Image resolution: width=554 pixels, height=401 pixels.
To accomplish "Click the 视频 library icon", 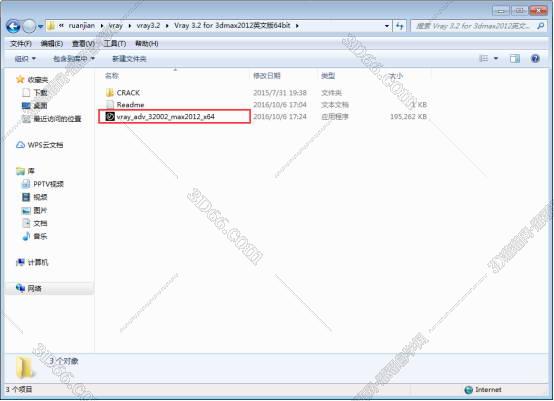I will pos(26,197).
